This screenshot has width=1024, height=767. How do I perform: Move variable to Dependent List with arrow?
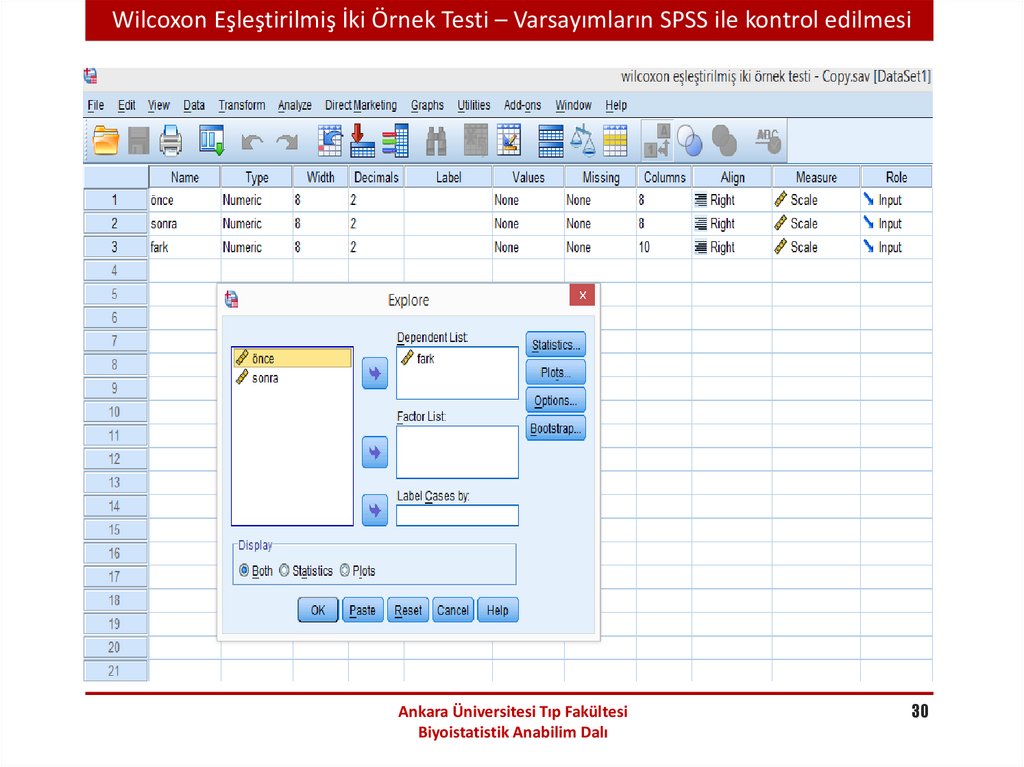tap(374, 373)
